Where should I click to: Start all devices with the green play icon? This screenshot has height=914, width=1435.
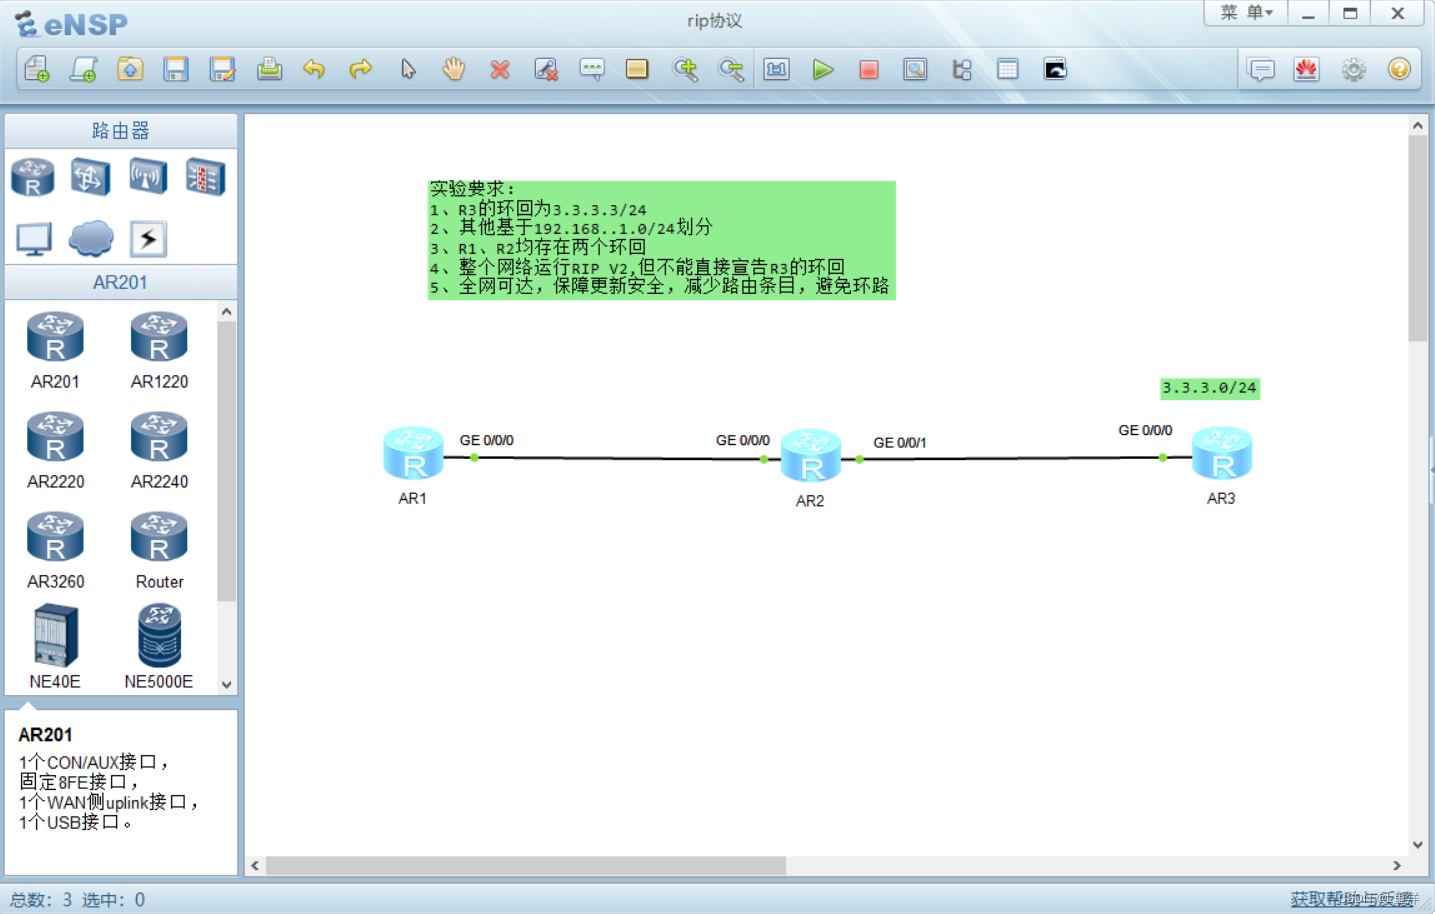823,69
